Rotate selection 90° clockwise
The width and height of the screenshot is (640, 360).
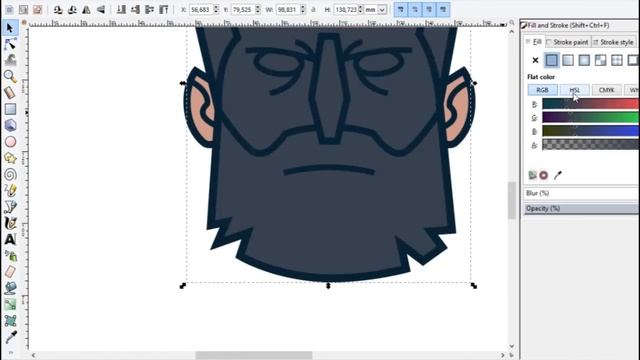point(72,9)
